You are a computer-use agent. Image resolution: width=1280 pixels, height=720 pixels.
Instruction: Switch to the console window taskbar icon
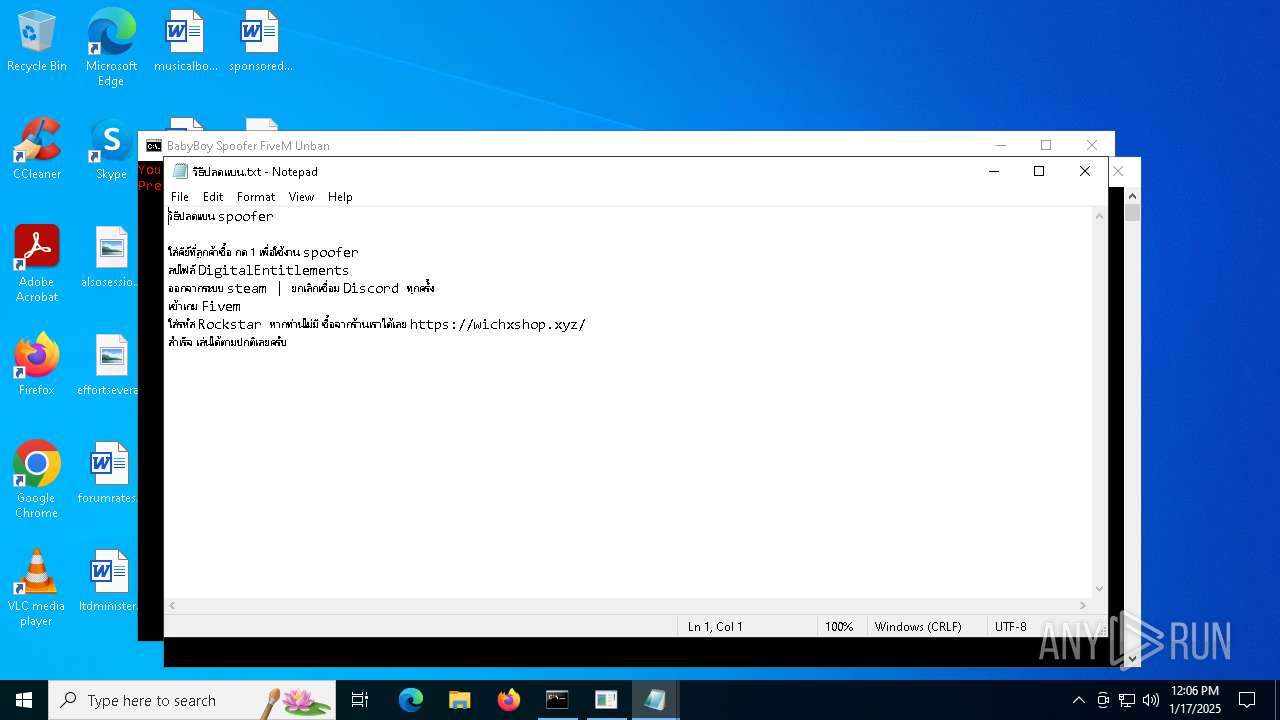[x=557, y=700]
